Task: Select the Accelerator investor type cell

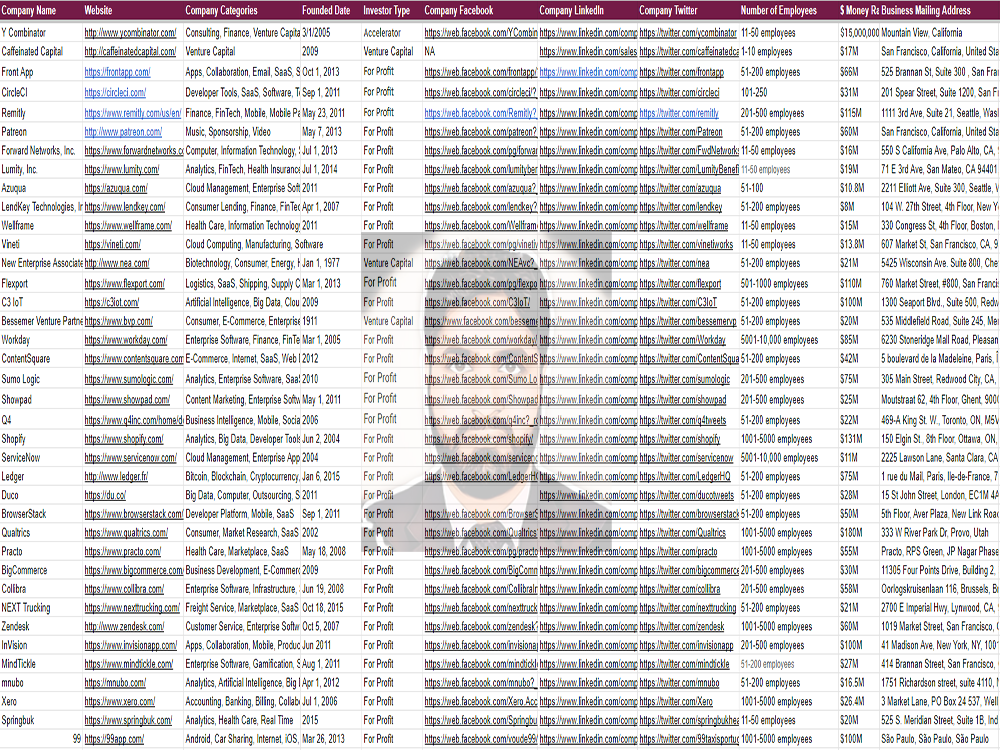Action: [x=382, y=33]
